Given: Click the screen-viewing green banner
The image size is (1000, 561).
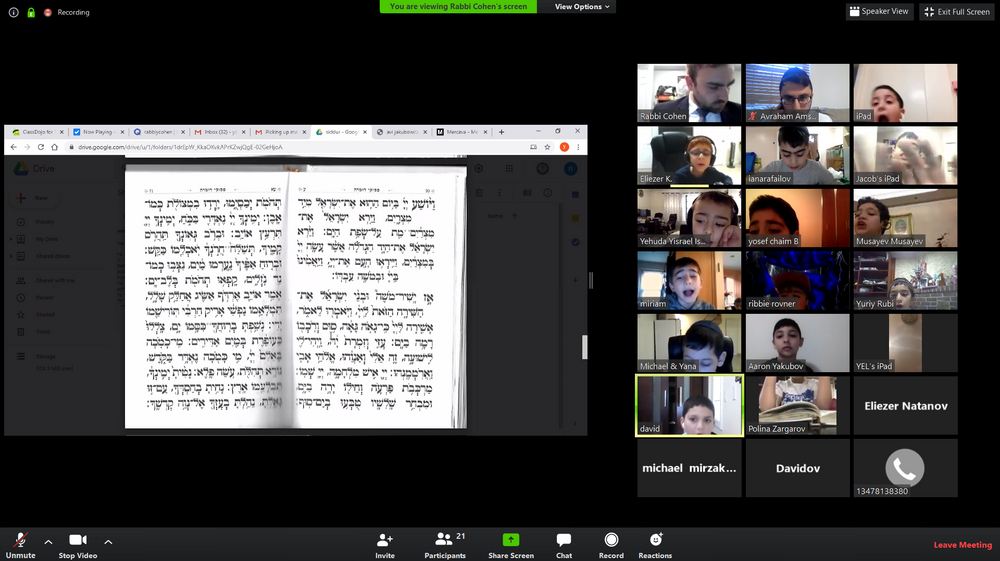Looking at the screenshot, I should click(458, 6).
